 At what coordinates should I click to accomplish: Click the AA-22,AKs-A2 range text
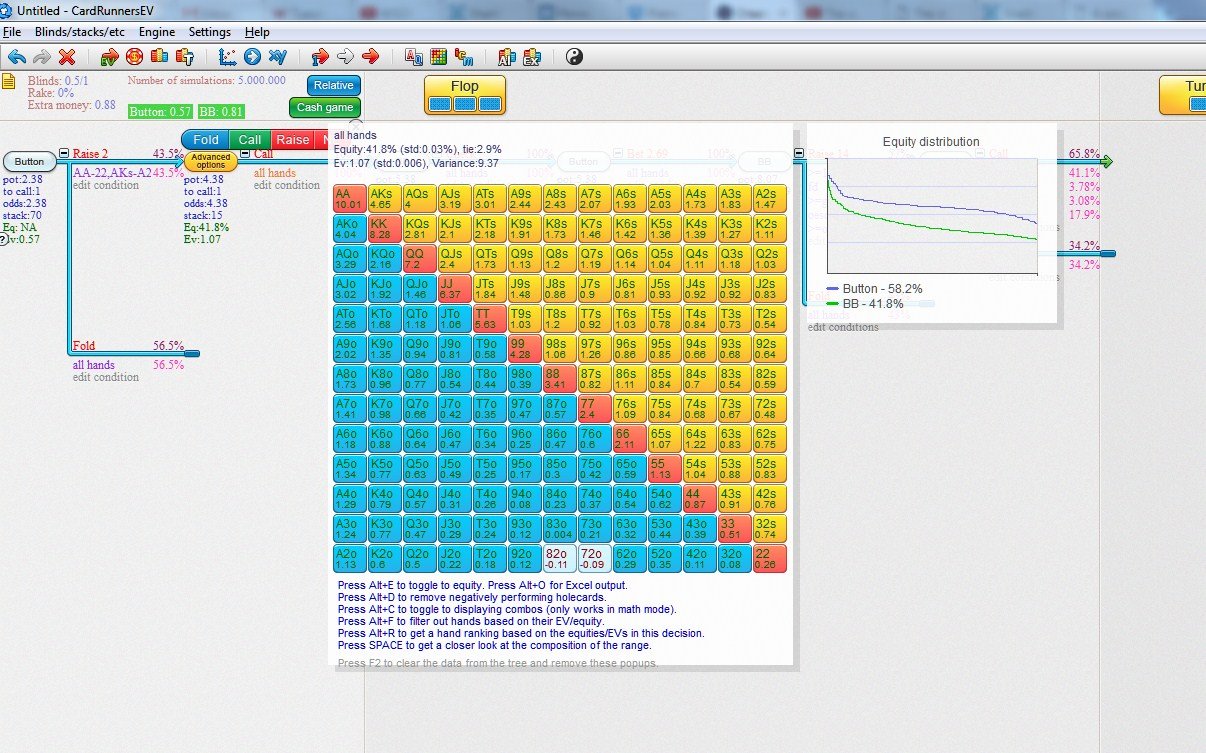112,172
